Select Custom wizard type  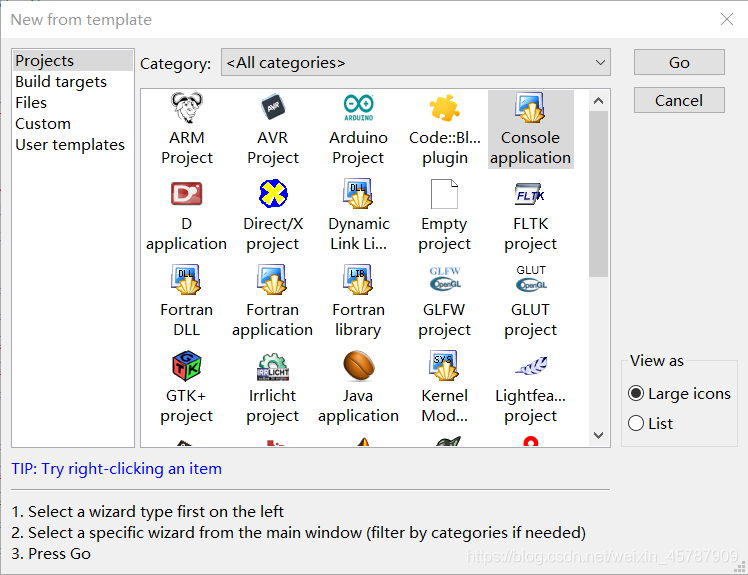point(73,124)
